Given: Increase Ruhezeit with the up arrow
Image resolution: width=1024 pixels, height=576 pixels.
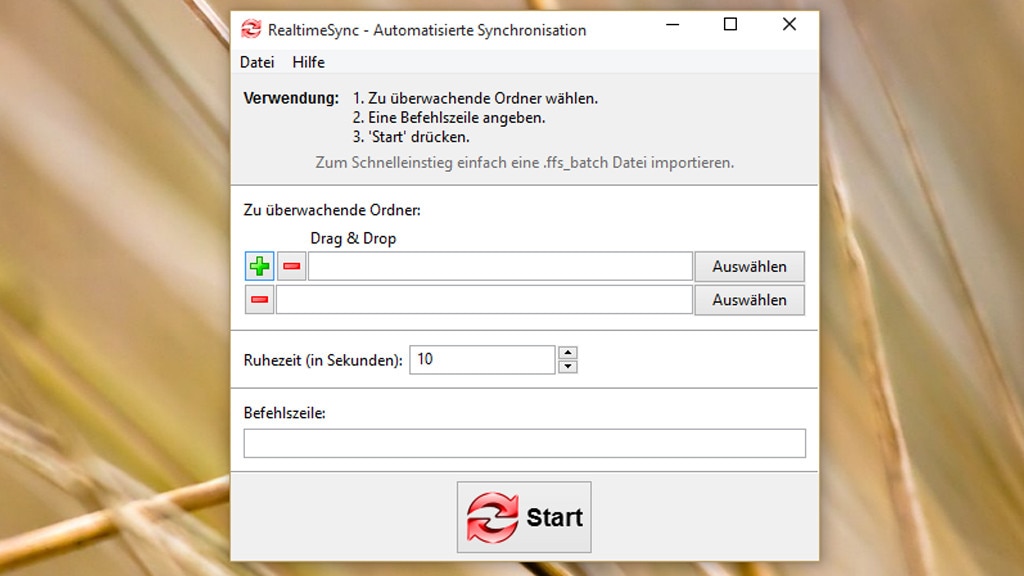Looking at the screenshot, I should (x=568, y=353).
